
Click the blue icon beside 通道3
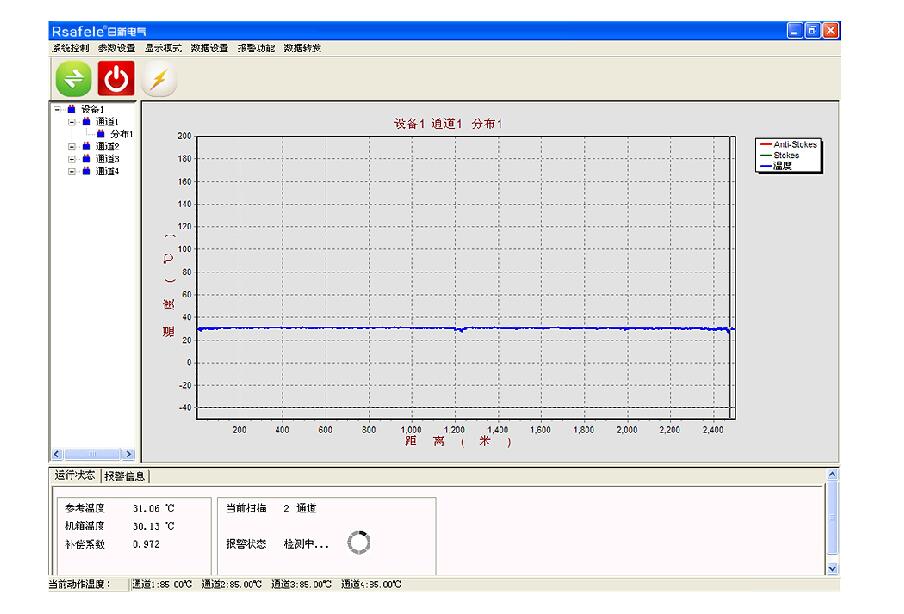[x=86, y=158]
